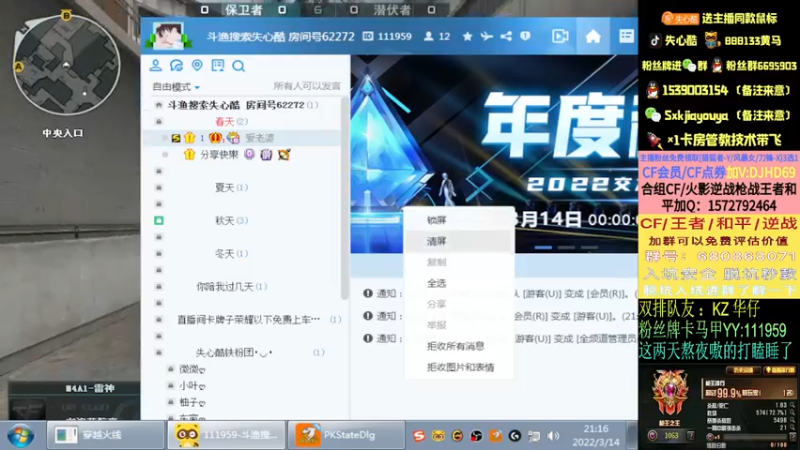The width and height of the screenshot is (800, 450).
Task: Click the green icon beside 秋天
Action: (x=159, y=220)
